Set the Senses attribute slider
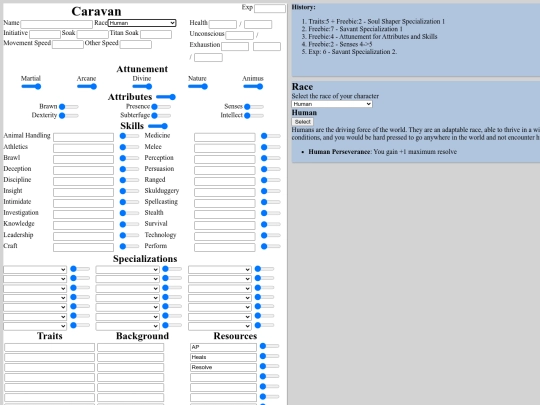 [254, 107]
